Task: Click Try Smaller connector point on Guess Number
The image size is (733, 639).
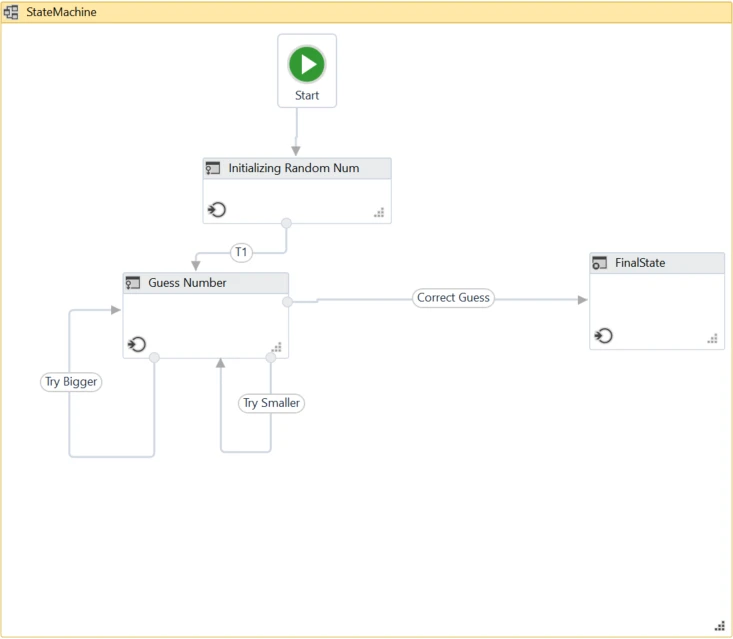Action: [271, 358]
